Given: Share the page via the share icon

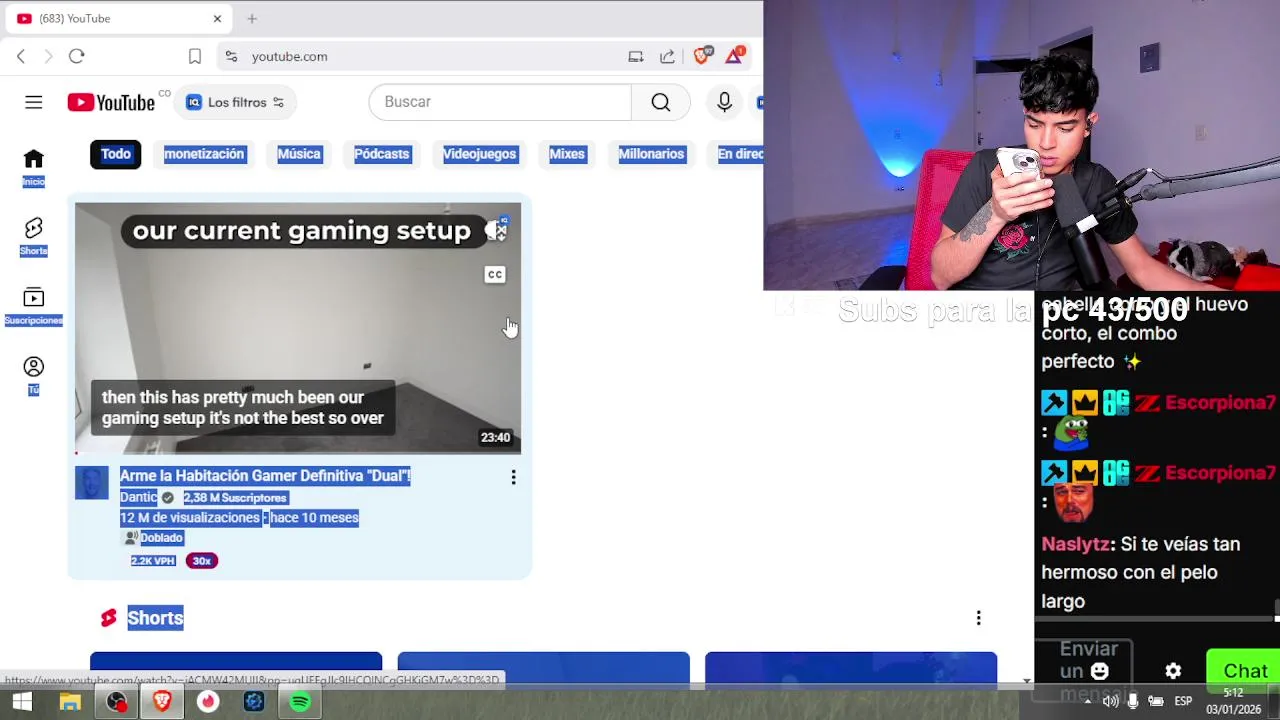Looking at the screenshot, I should click(667, 56).
